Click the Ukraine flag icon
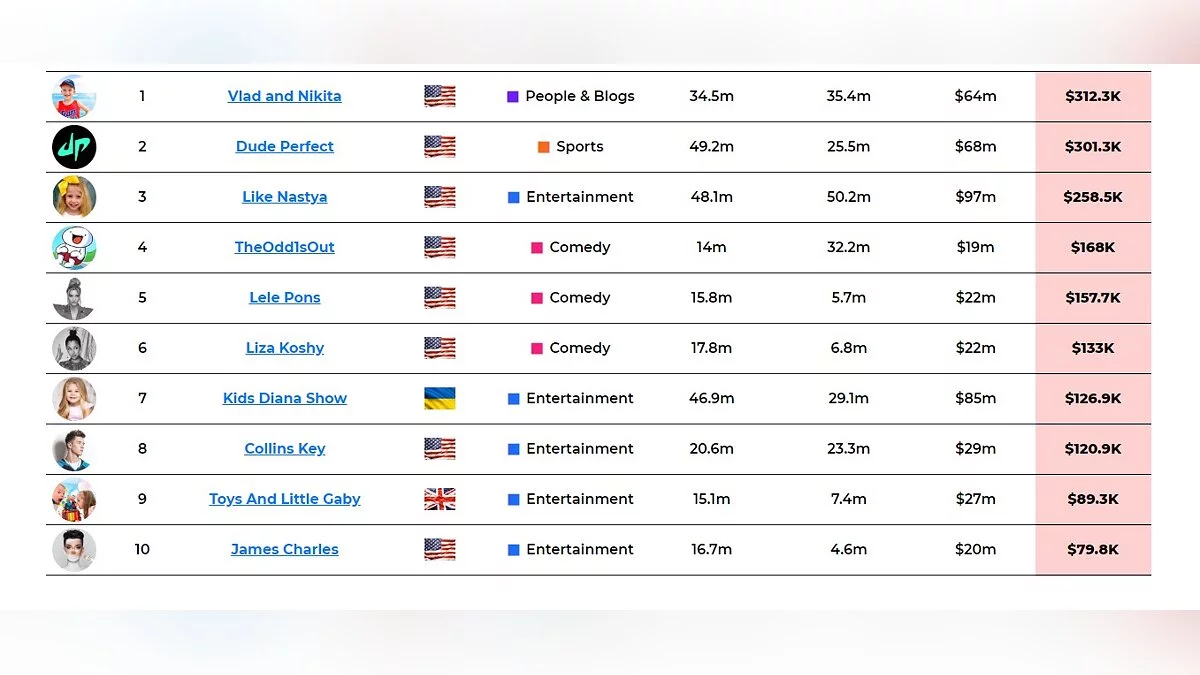 pyautogui.click(x=440, y=398)
